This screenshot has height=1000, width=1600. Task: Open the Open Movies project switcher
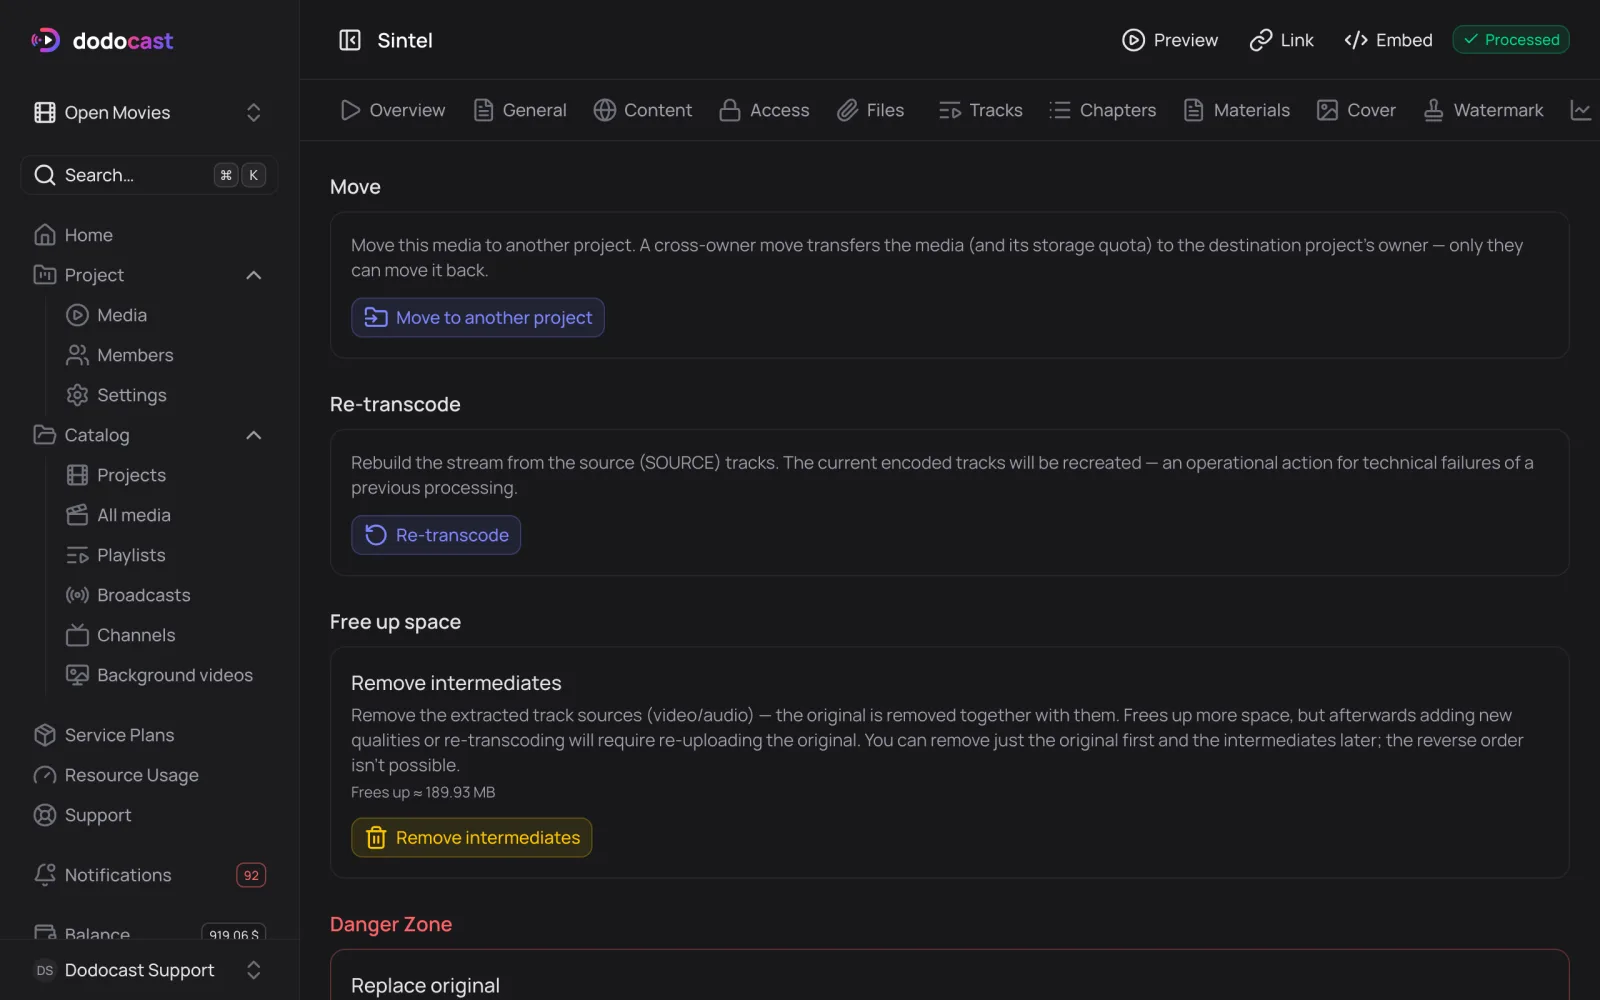149,113
